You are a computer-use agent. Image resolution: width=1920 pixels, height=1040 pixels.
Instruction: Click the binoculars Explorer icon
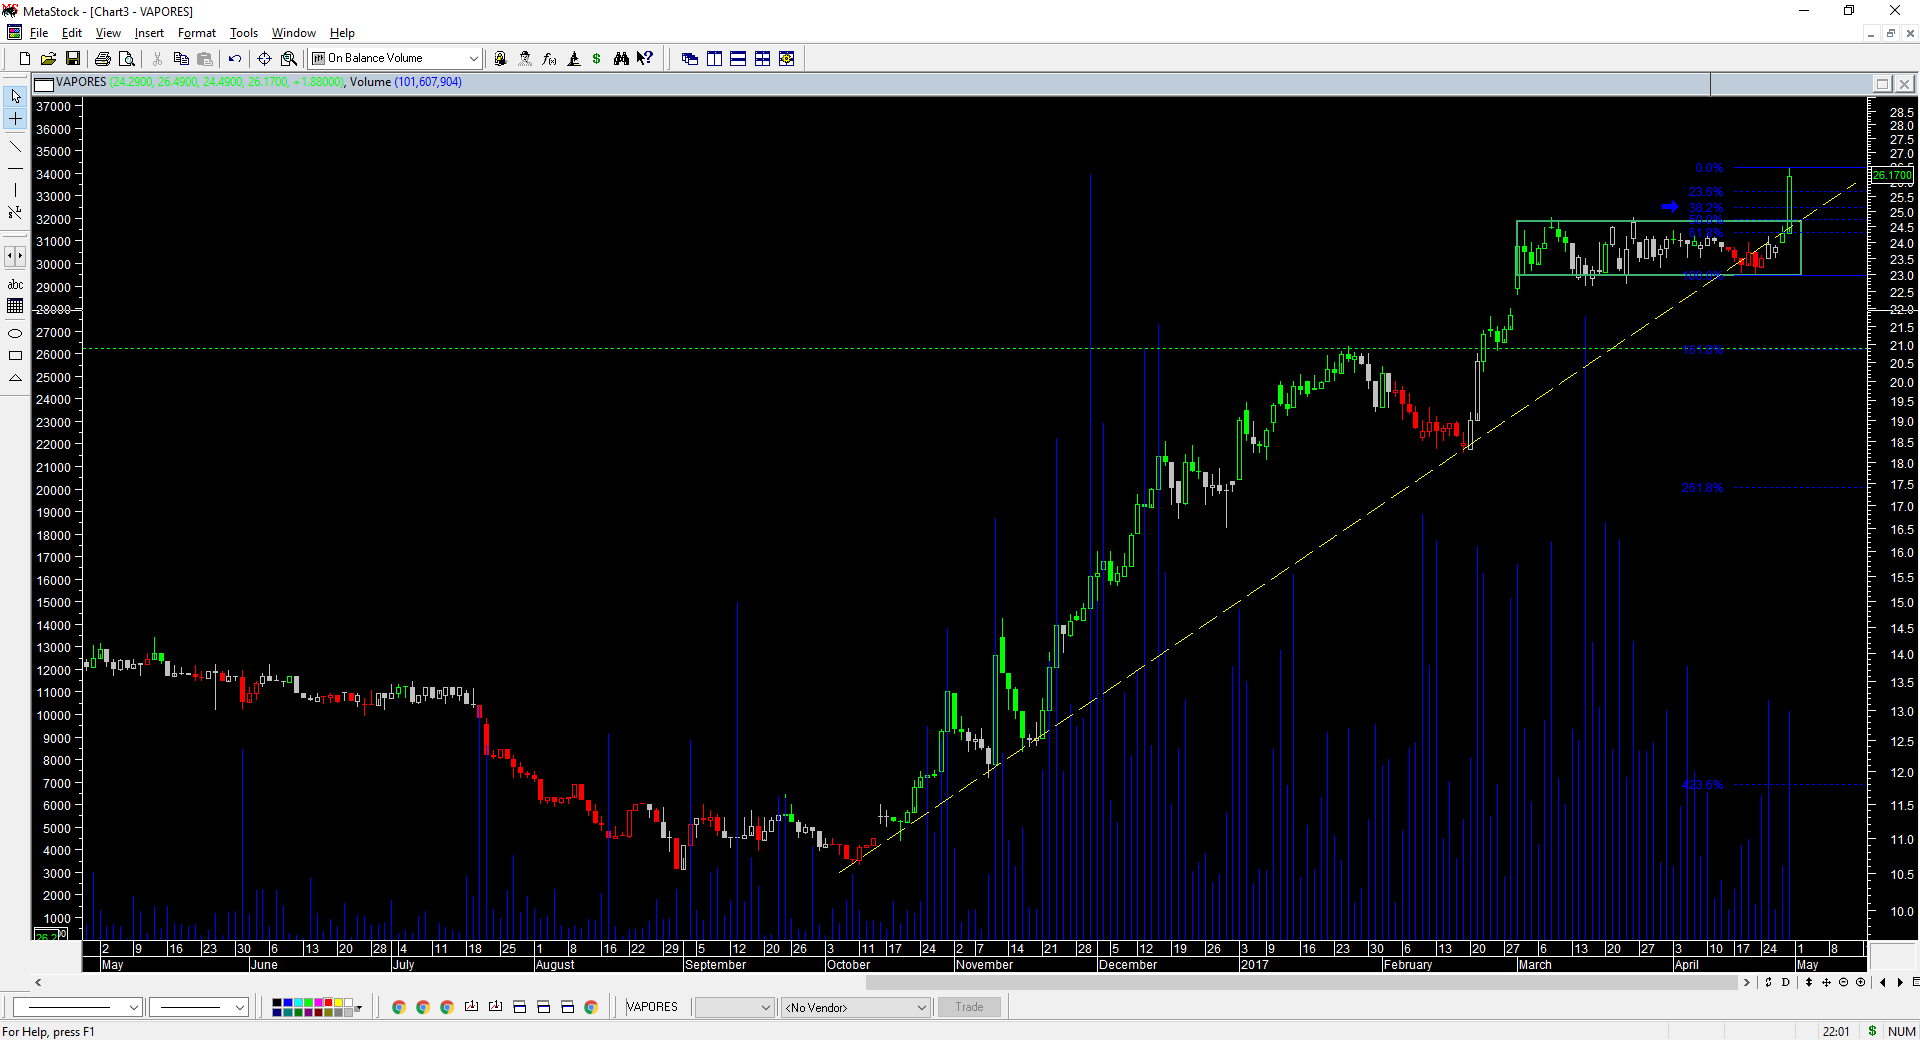621,59
